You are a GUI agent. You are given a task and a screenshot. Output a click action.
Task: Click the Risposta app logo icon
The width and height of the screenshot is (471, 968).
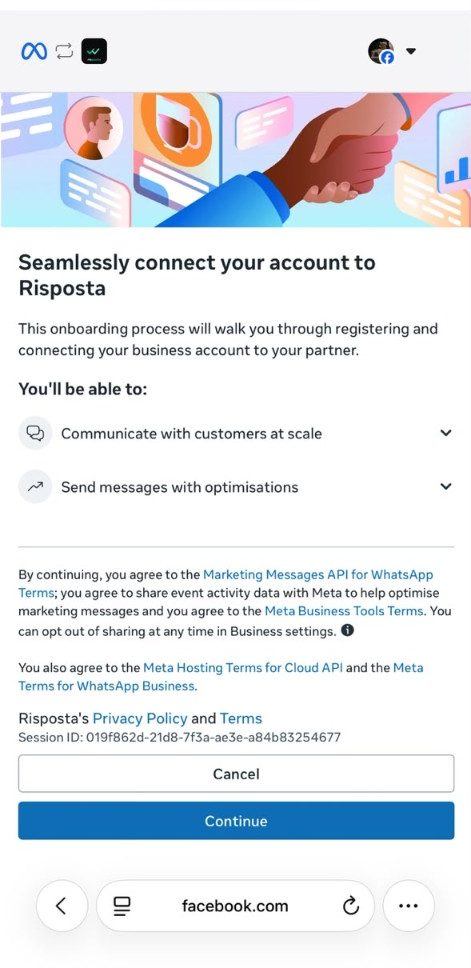coord(94,51)
